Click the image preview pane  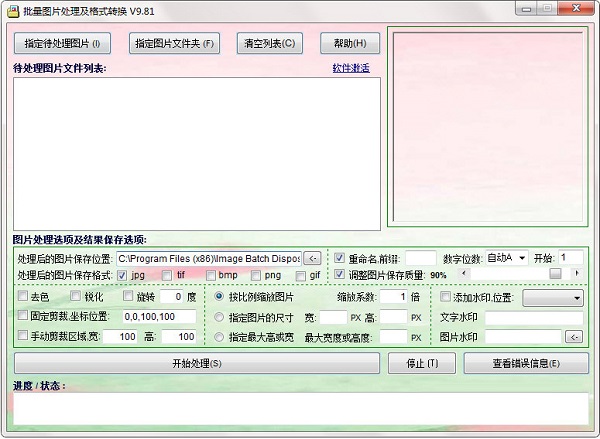coord(488,127)
